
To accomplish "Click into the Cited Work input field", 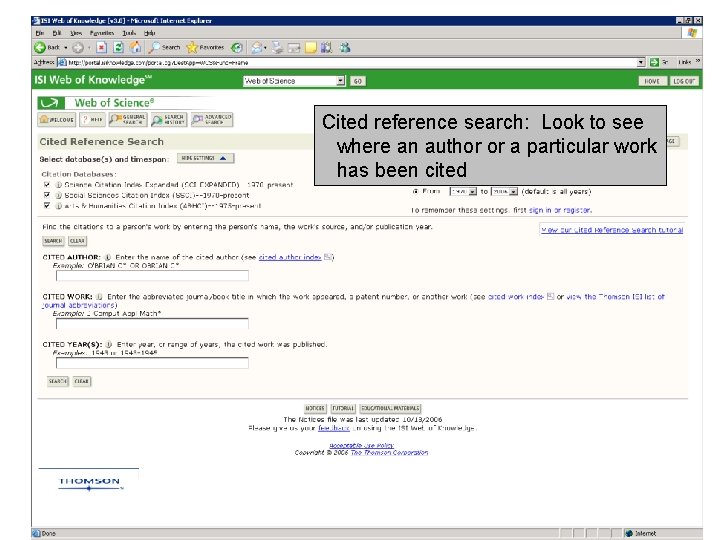I will click(152, 323).
